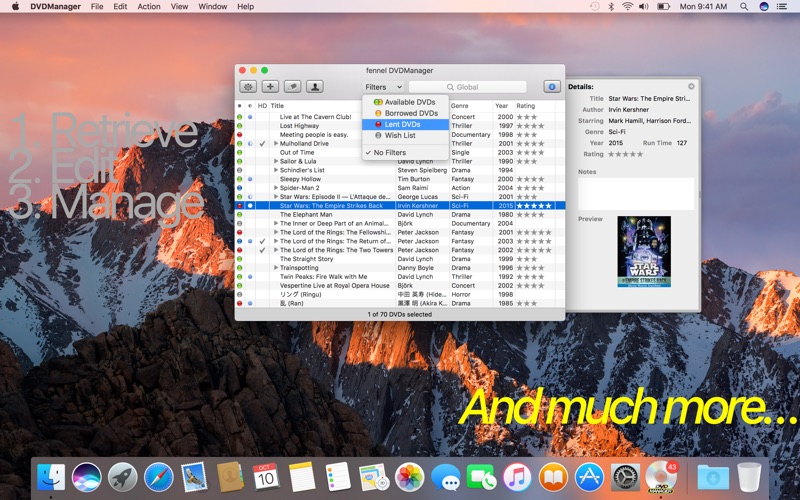Click Danny Boyle author cell
Viewport: 800px width, 500px height.
coord(415,268)
